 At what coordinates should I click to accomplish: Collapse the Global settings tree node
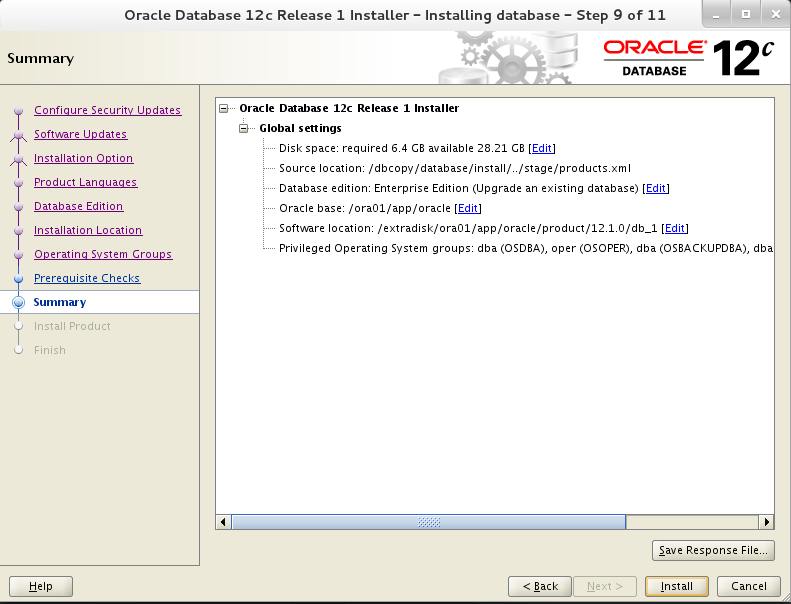coord(244,129)
